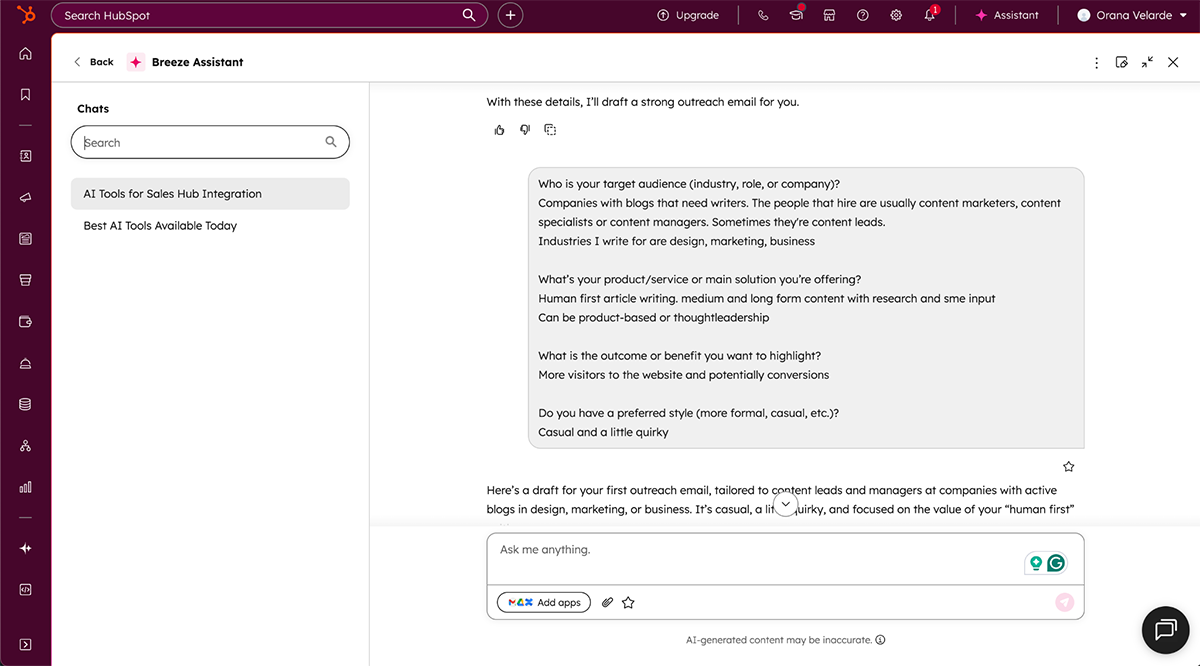Click the Add apps button
This screenshot has height=666, width=1200.
click(x=543, y=602)
